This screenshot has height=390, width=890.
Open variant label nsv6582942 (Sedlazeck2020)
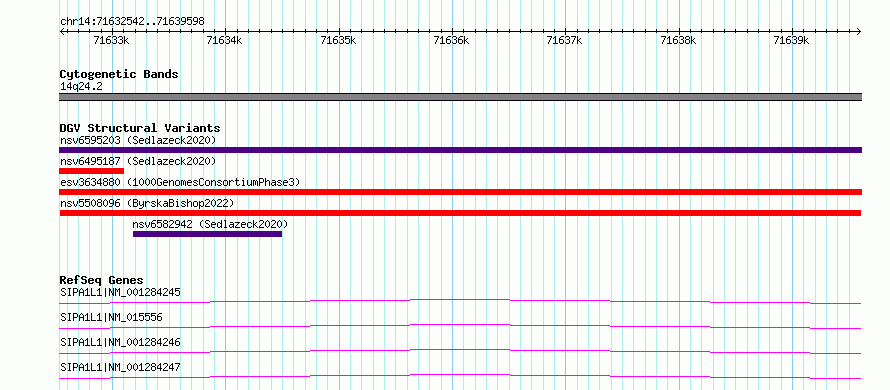[210, 224]
